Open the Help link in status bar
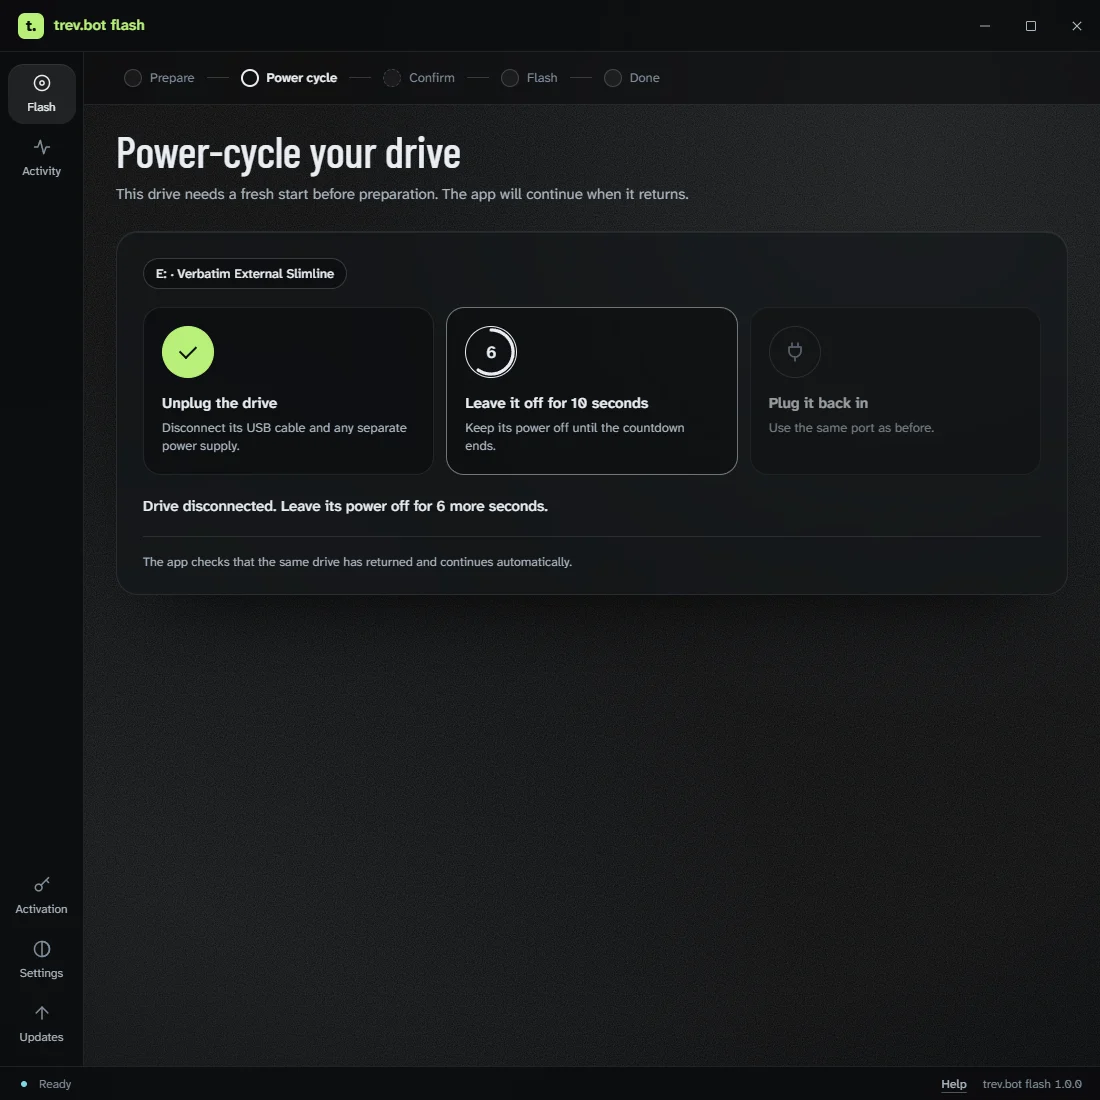 [x=953, y=1084]
